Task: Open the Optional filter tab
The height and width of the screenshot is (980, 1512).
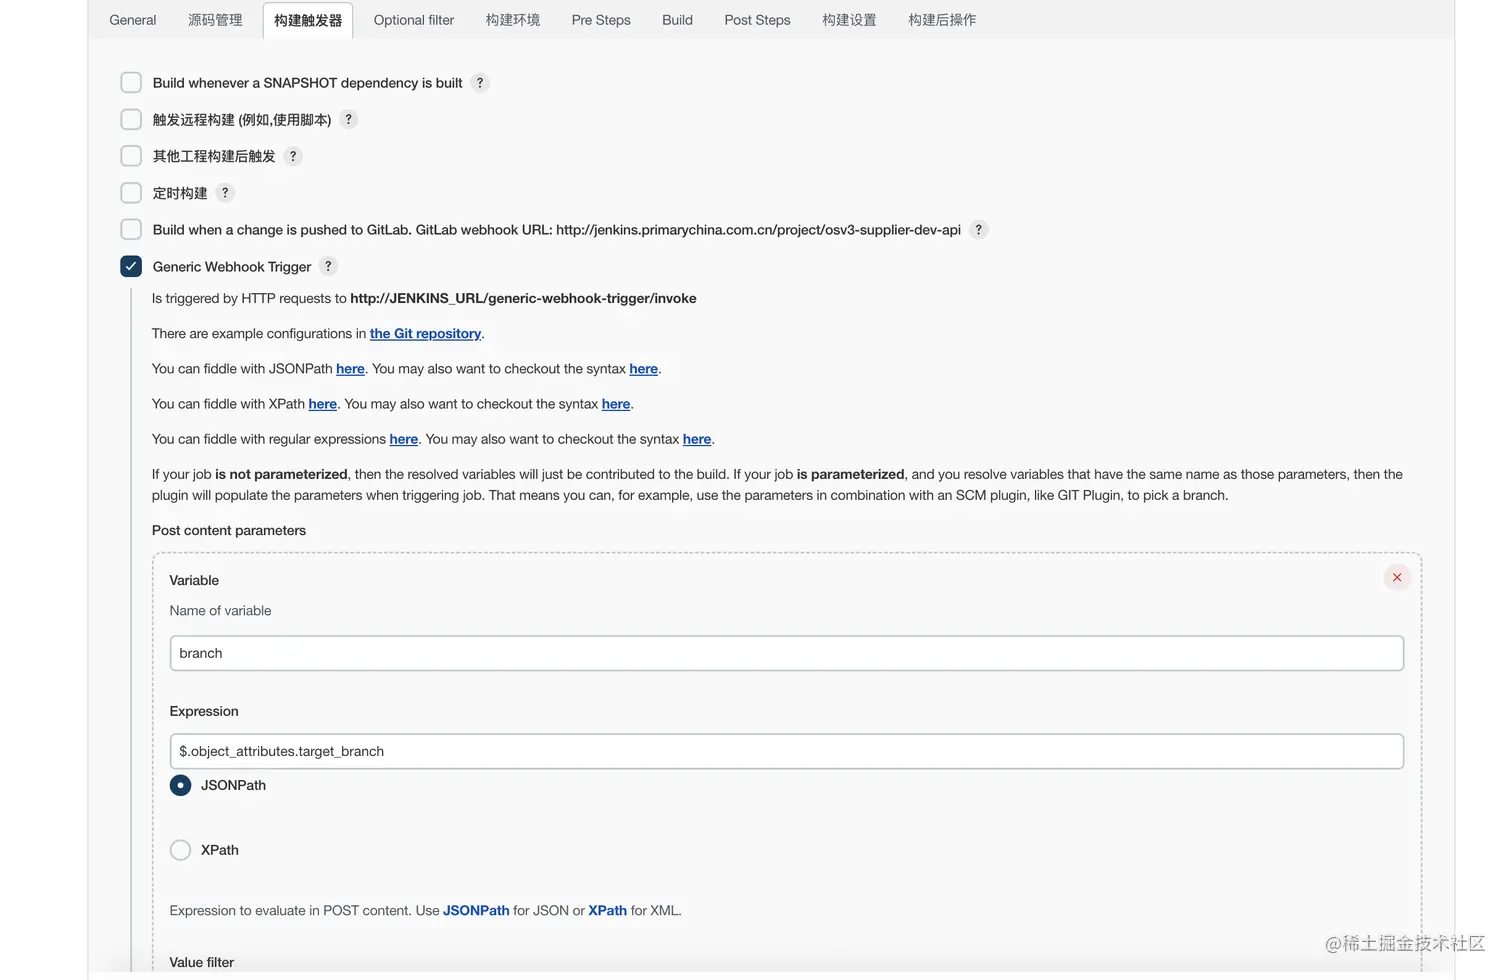Action: (414, 20)
